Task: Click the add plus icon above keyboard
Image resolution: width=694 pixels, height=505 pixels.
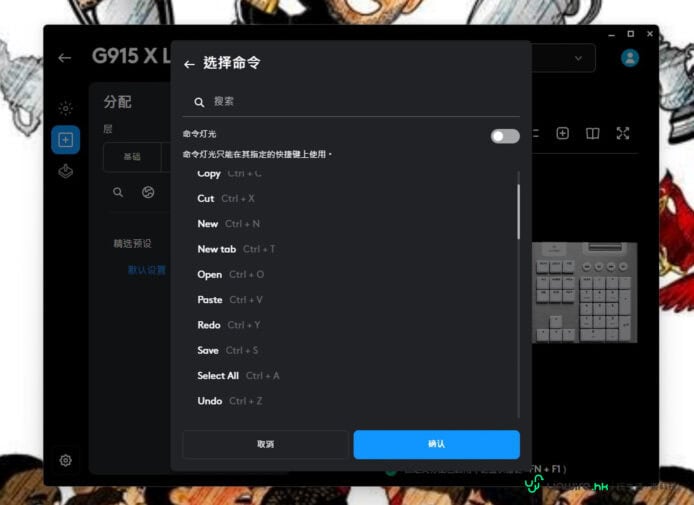Action: [x=563, y=134]
